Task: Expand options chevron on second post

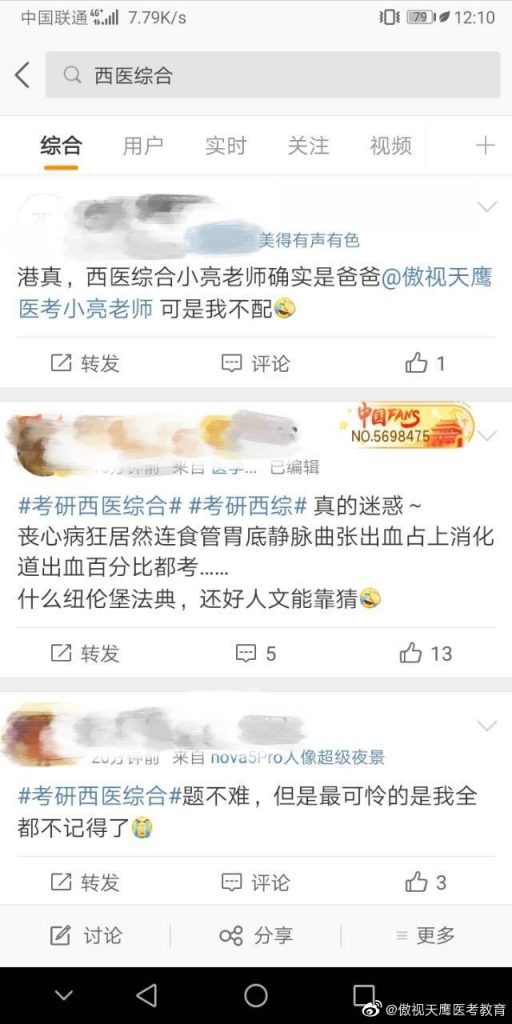Action: [487, 436]
